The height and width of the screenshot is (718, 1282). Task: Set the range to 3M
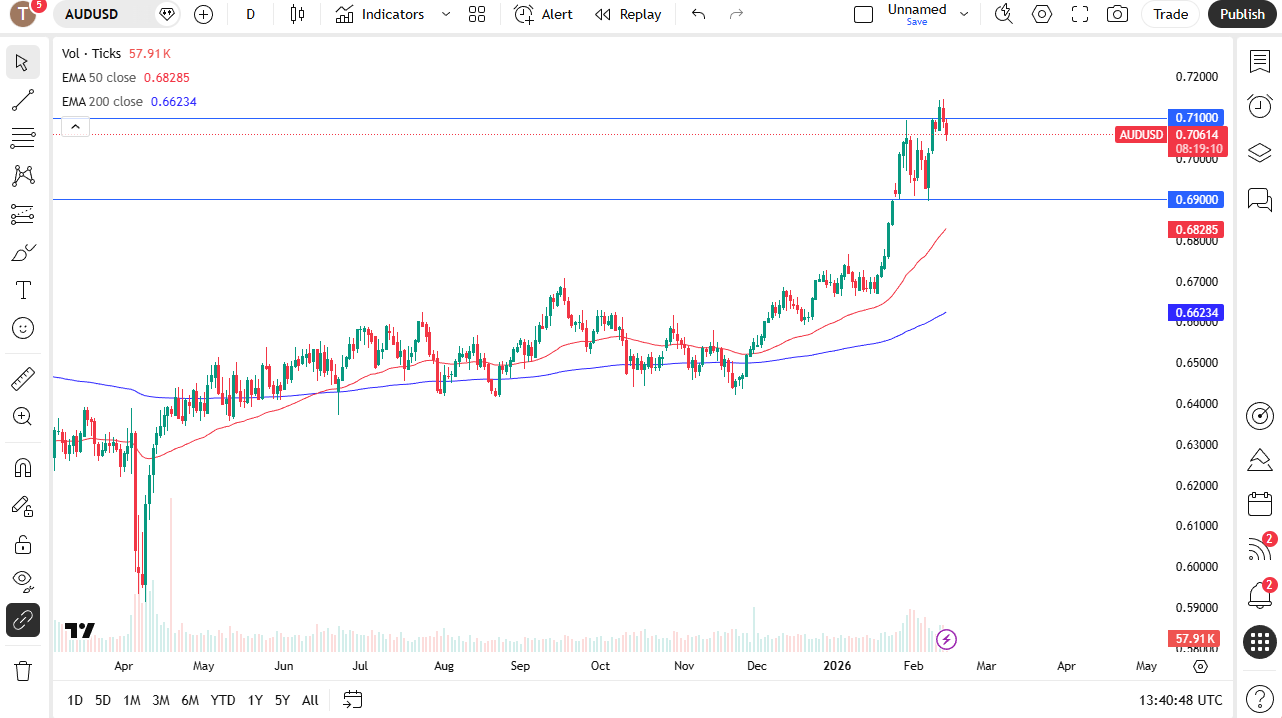(161, 700)
